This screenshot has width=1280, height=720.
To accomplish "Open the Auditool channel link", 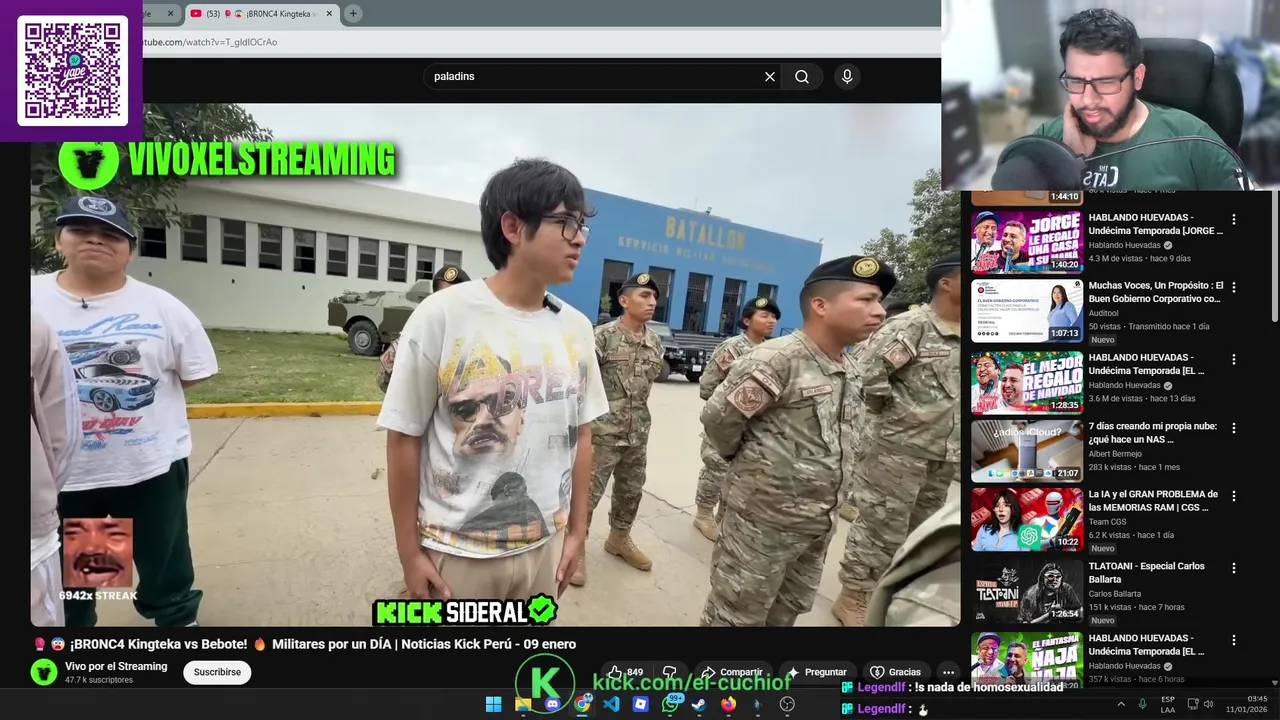I will tap(1103, 313).
